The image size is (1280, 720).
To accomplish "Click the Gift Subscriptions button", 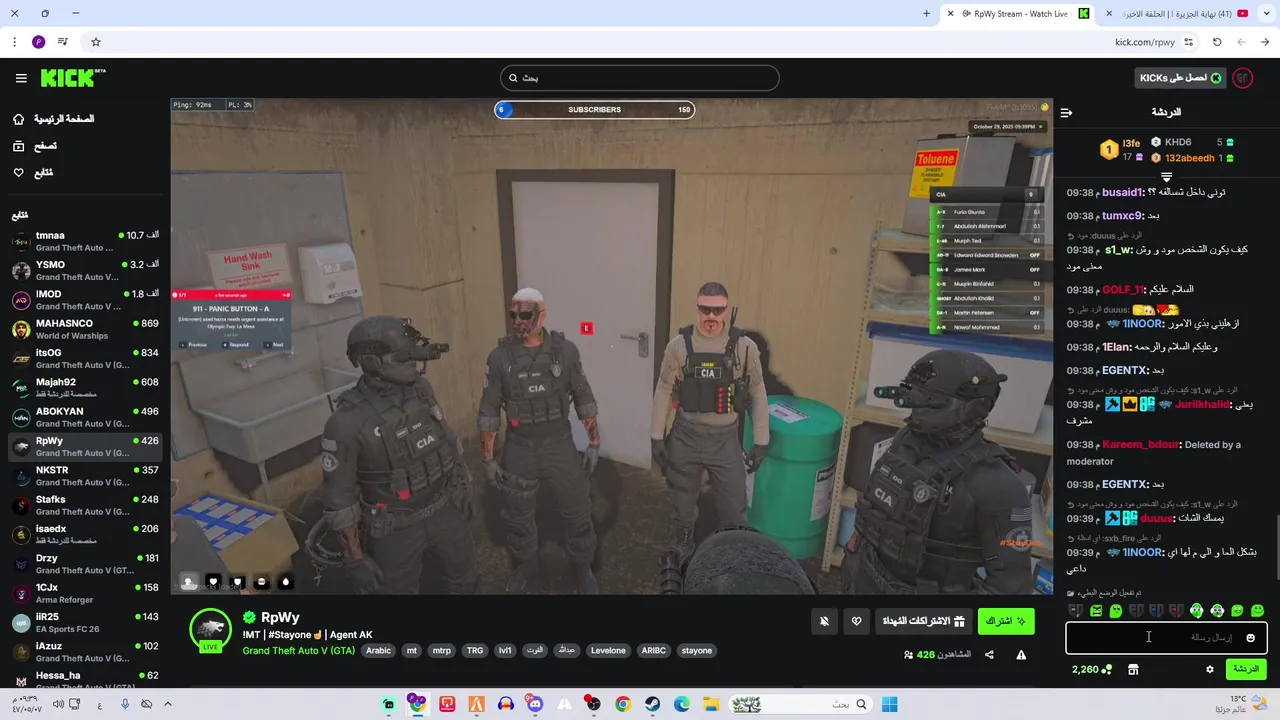I will 923,621.
